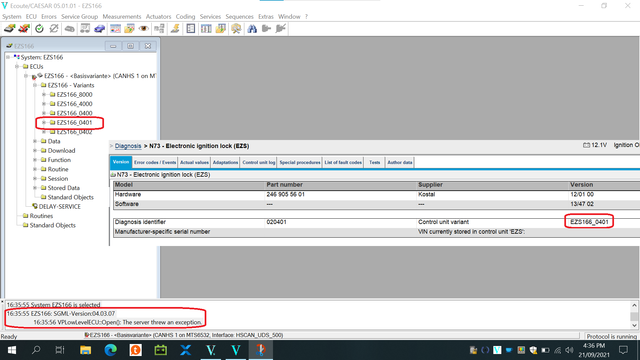Click the tools wrench toolbar icon
This screenshot has width=640, height=360.
pyautogui.click(x=236, y=29)
